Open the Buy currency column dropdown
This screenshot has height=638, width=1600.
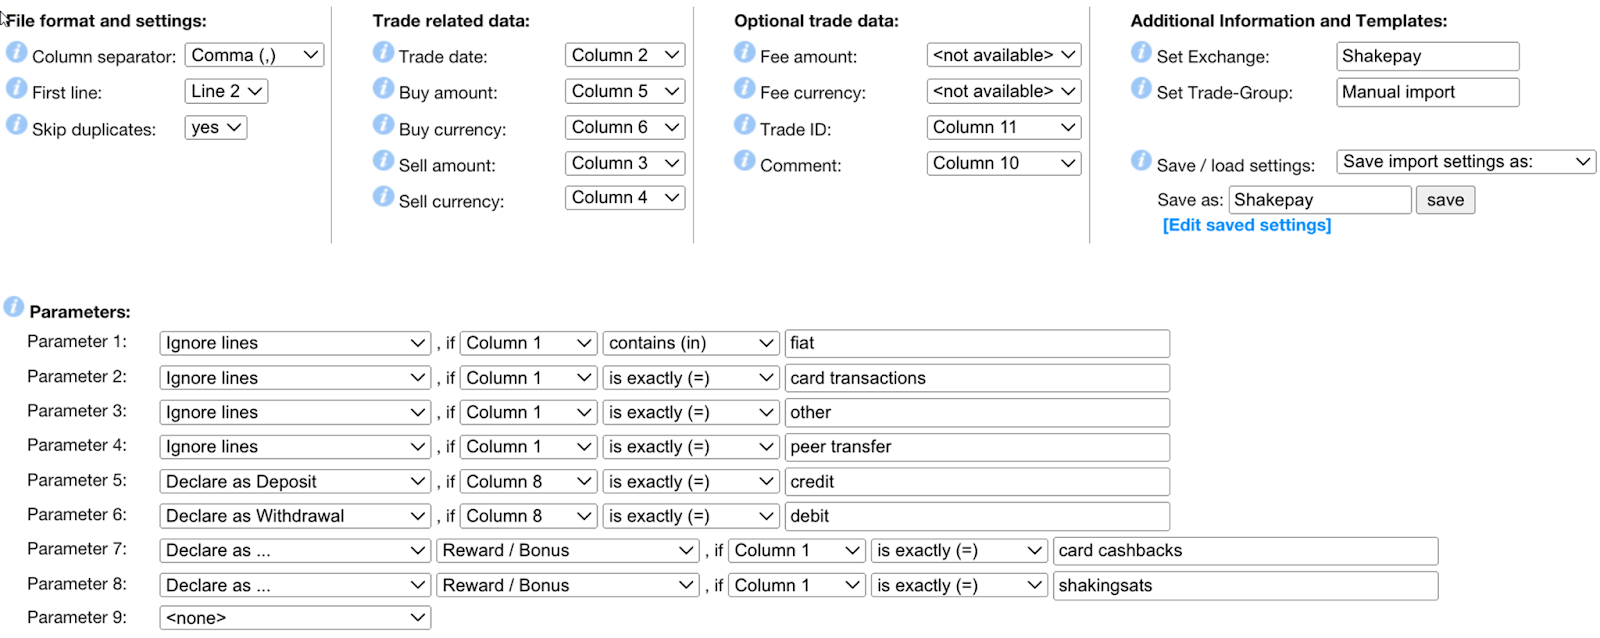point(625,127)
